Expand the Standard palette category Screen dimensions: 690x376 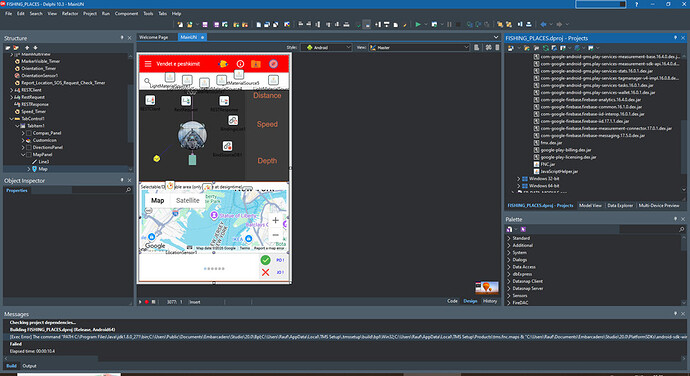coord(509,238)
